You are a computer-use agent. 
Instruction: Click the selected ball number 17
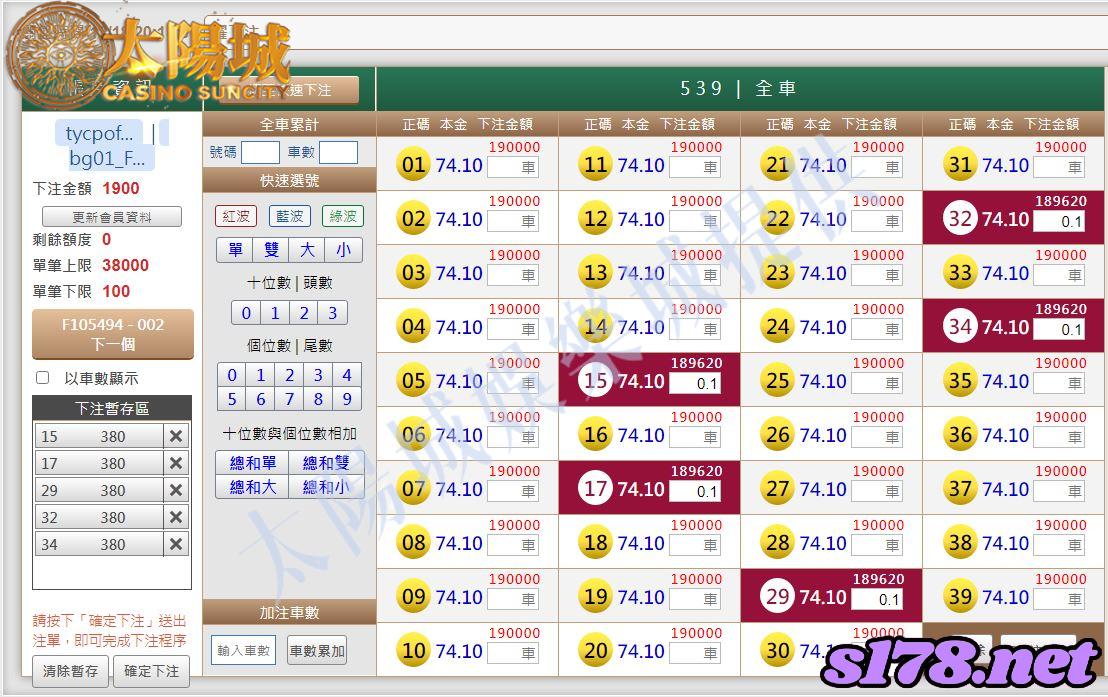[x=596, y=489]
